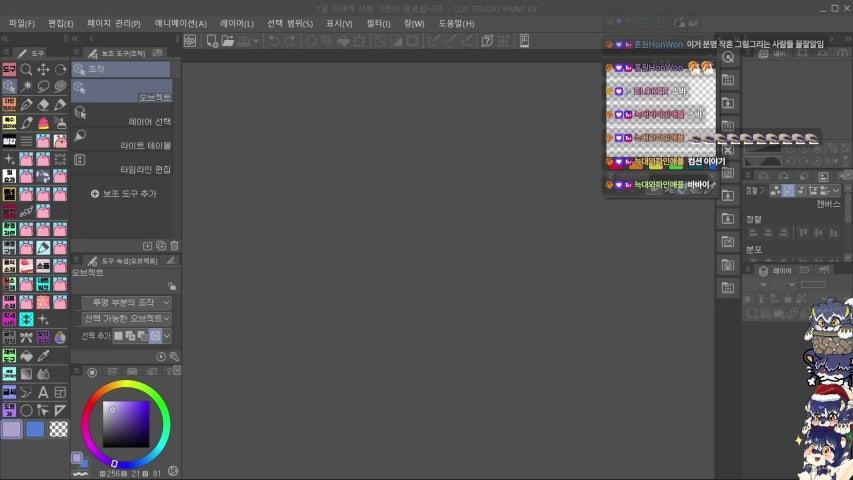The image size is (853, 480).
Task: Open 선택 가능한 오브젝트 dropdown
Action: pyautogui.click(x=127, y=318)
